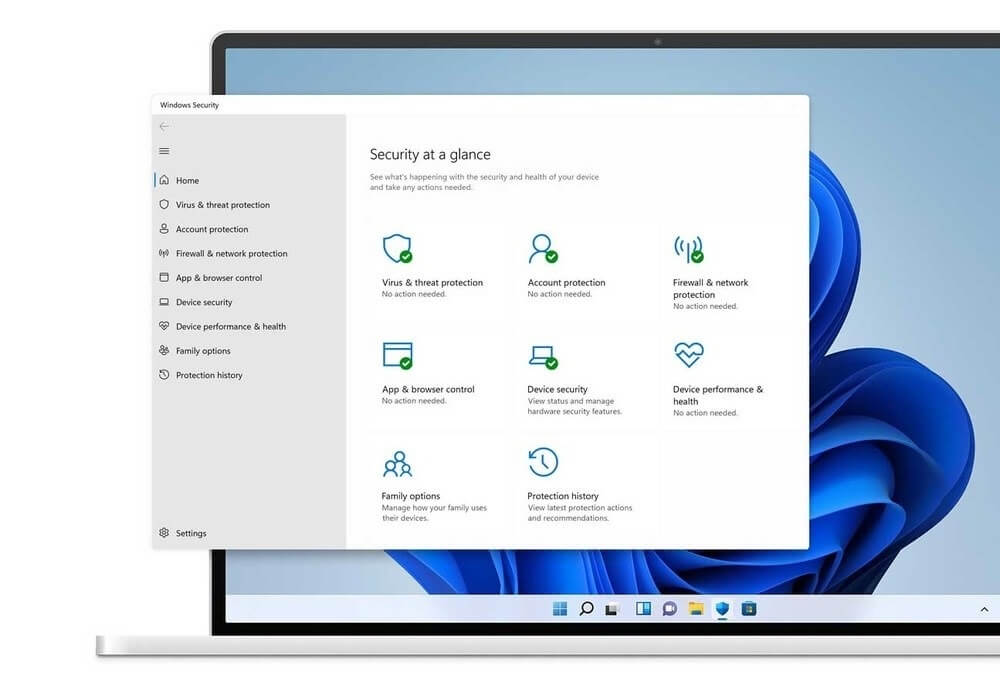
Task: Click the Account protection tile title
Action: pos(566,282)
